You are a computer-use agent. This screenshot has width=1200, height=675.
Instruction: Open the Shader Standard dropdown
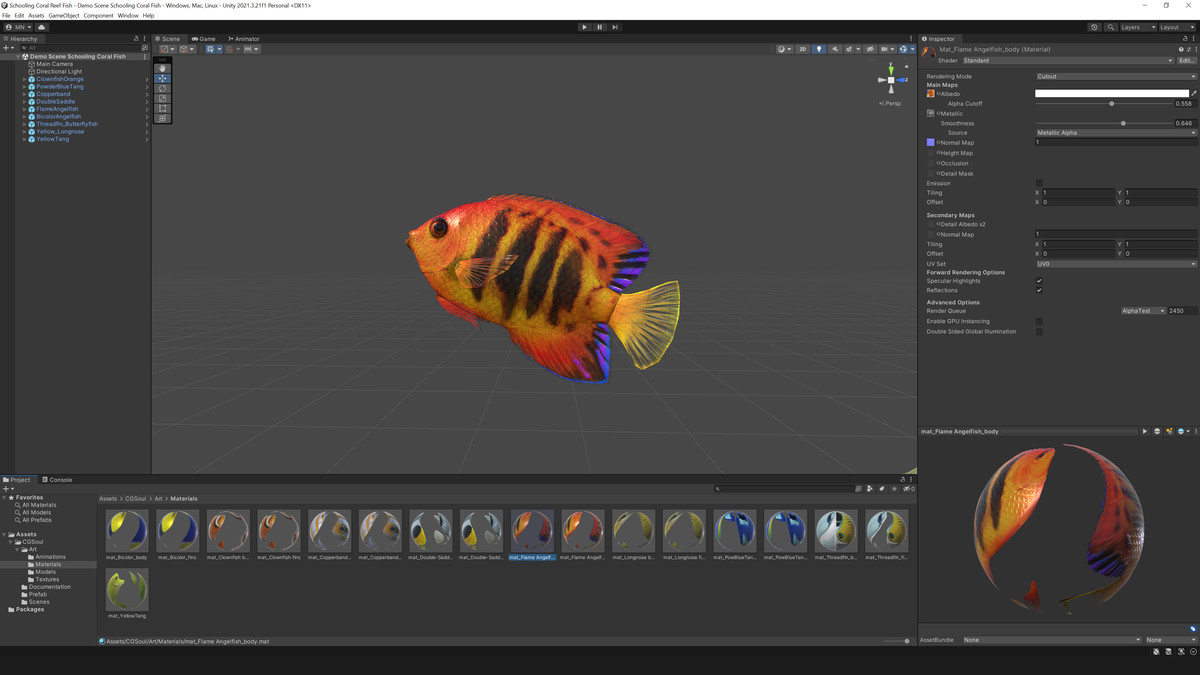pyautogui.click(x=1068, y=60)
